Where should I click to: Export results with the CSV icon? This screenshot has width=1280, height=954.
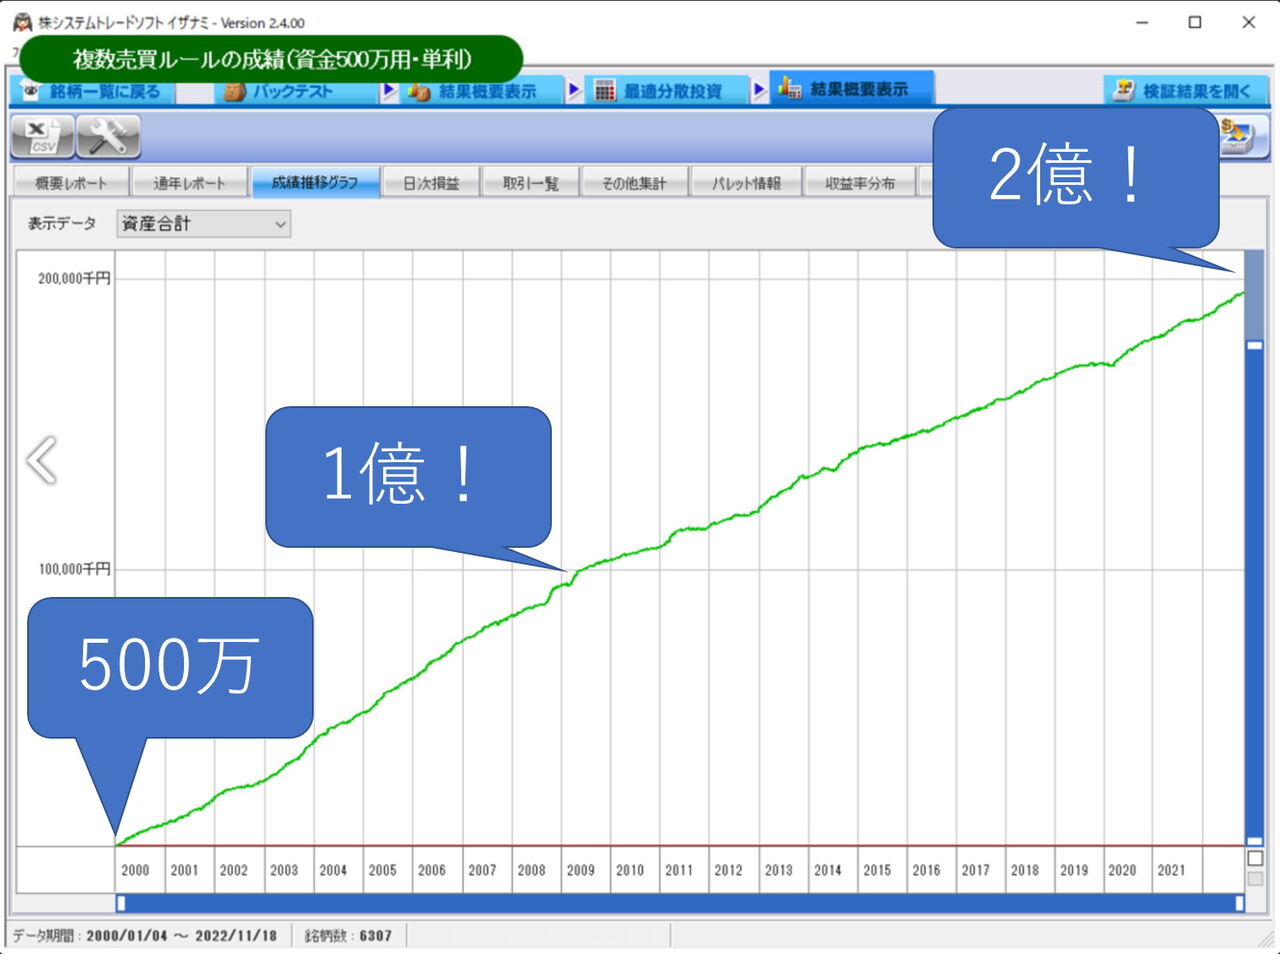(43, 137)
